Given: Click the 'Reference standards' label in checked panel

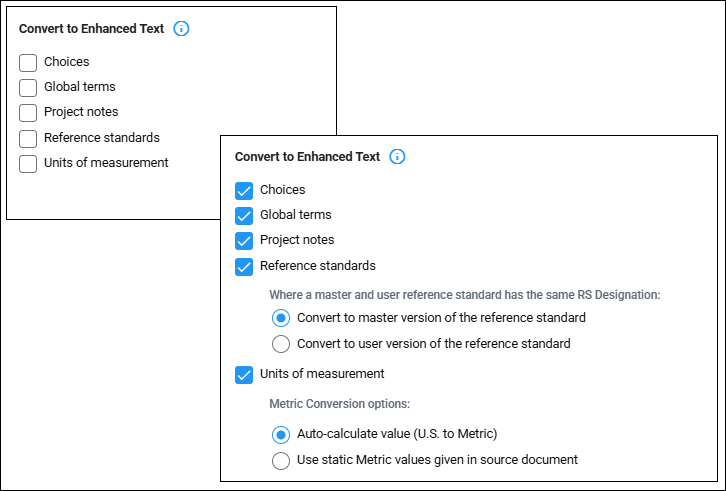Looking at the screenshot, I should point(318,266).
